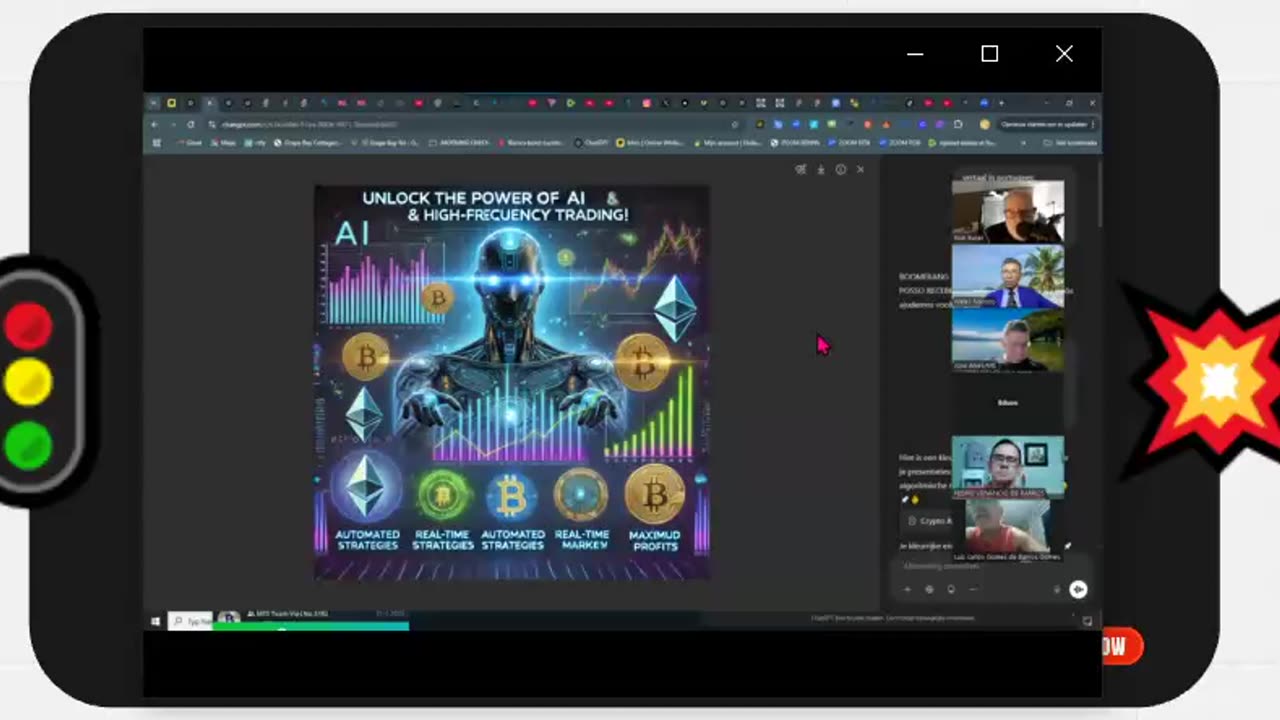The height and width of the screenshot is (720, 1280).
Task: Download the image with download icon
Action: click(821, 170)
